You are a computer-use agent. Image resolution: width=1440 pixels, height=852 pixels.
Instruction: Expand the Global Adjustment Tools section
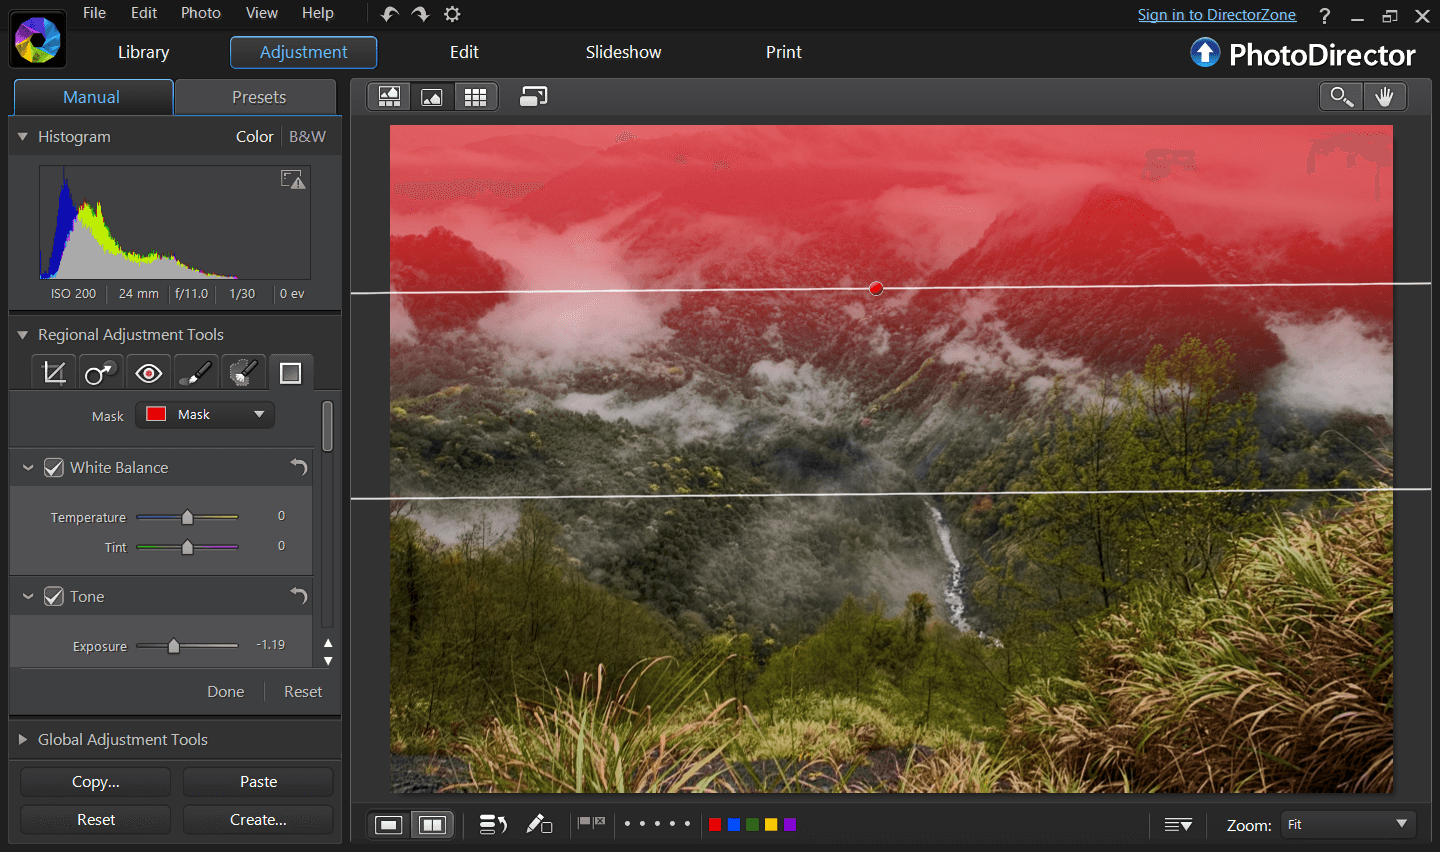point(22,739)
